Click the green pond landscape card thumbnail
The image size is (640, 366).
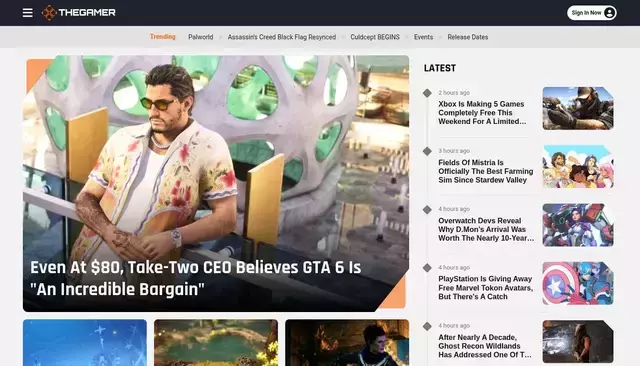click(x=216, y=343)
